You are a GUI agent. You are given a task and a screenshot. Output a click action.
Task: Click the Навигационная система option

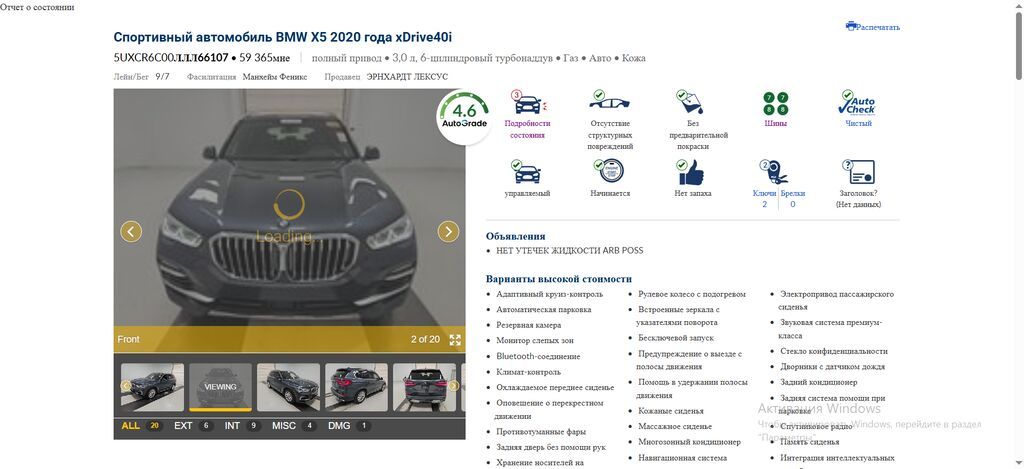pos(682,458)
